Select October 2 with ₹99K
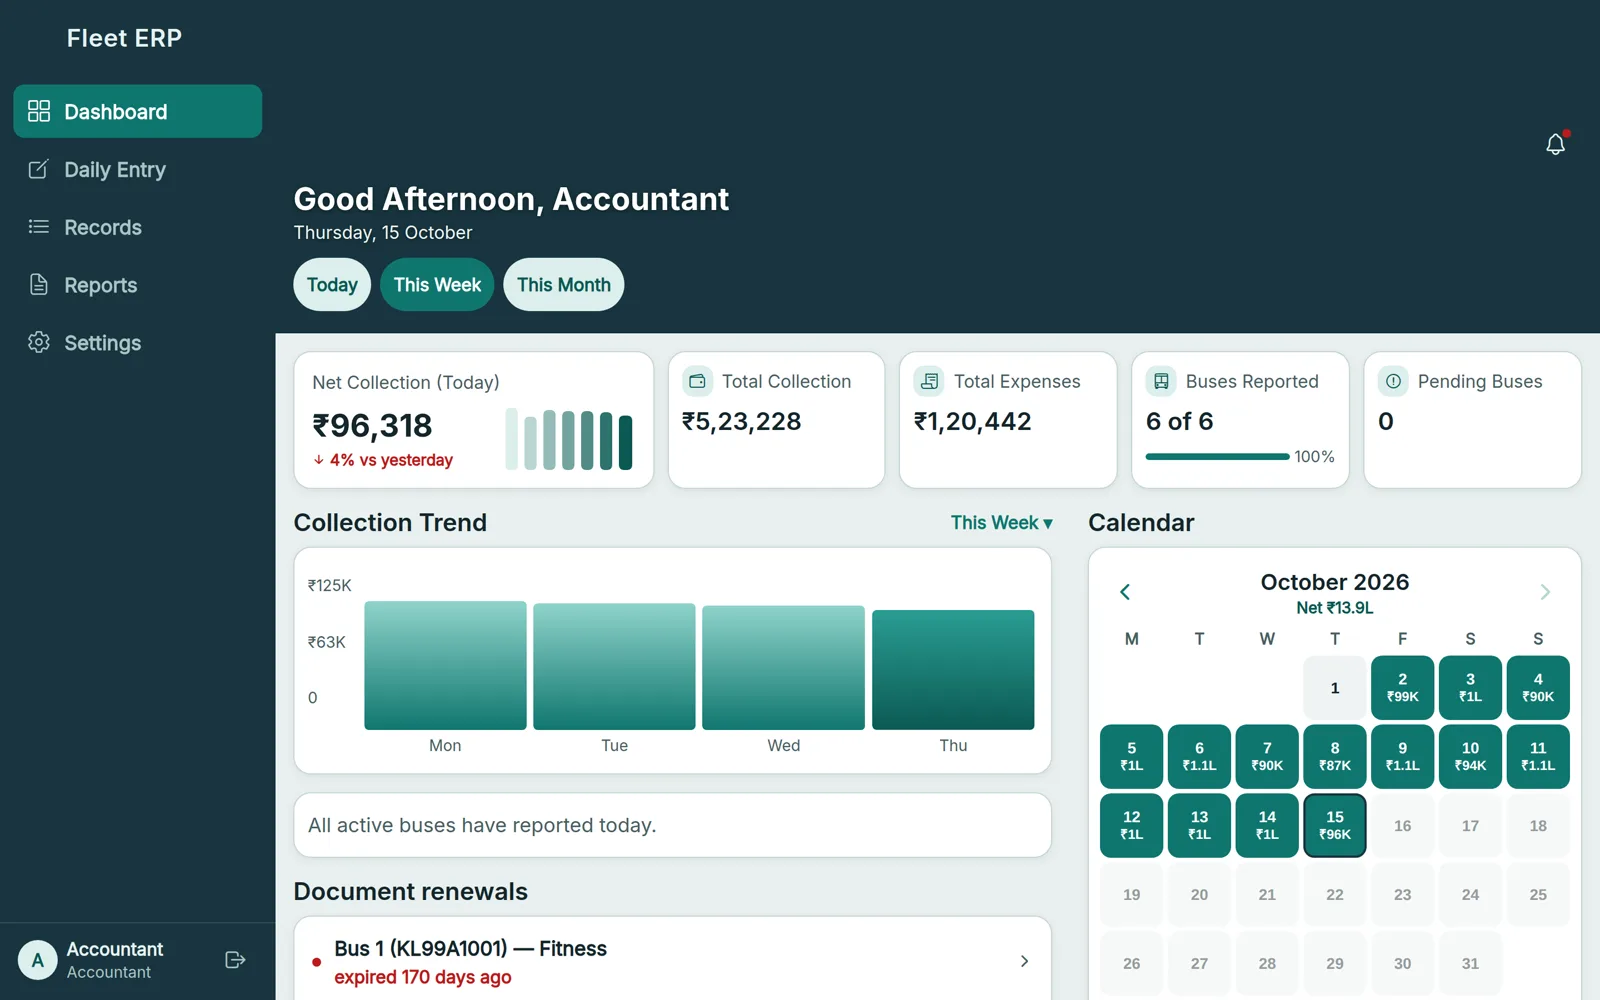The height and width of the screenshot is (1000, 1600). tap(1402, 688)
